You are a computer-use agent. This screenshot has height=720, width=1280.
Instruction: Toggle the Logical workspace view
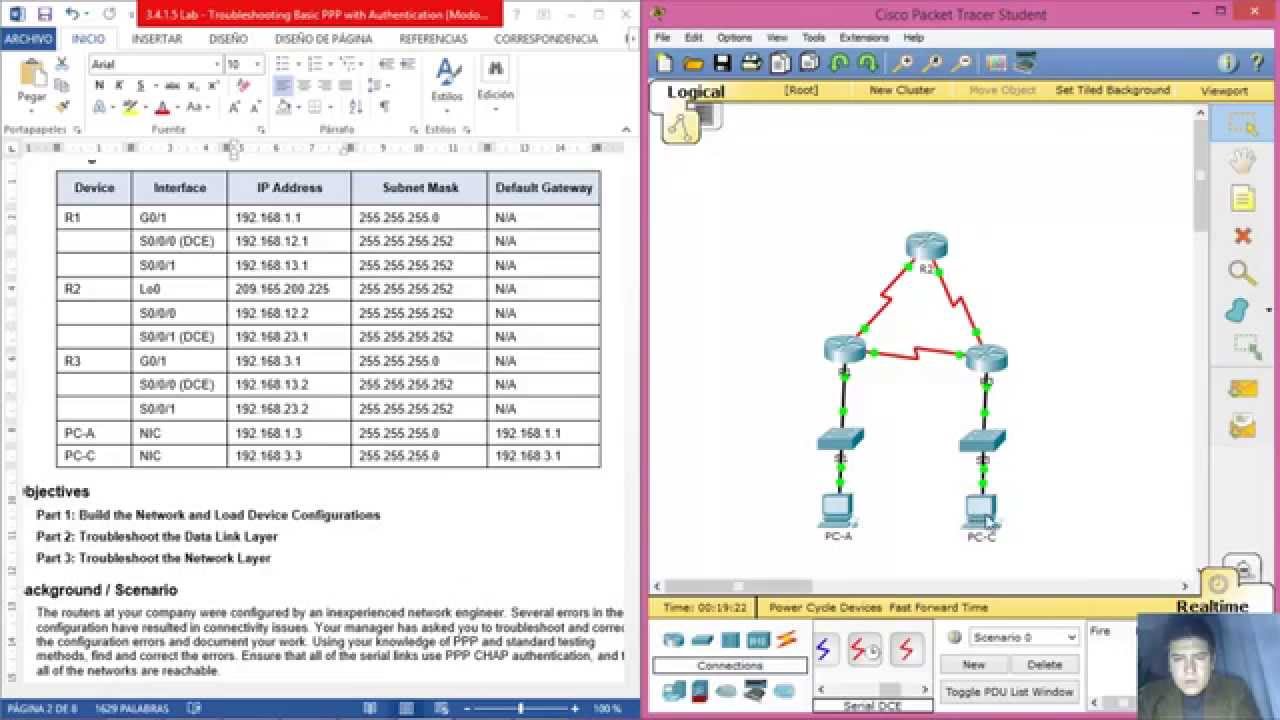coord(695,92)
